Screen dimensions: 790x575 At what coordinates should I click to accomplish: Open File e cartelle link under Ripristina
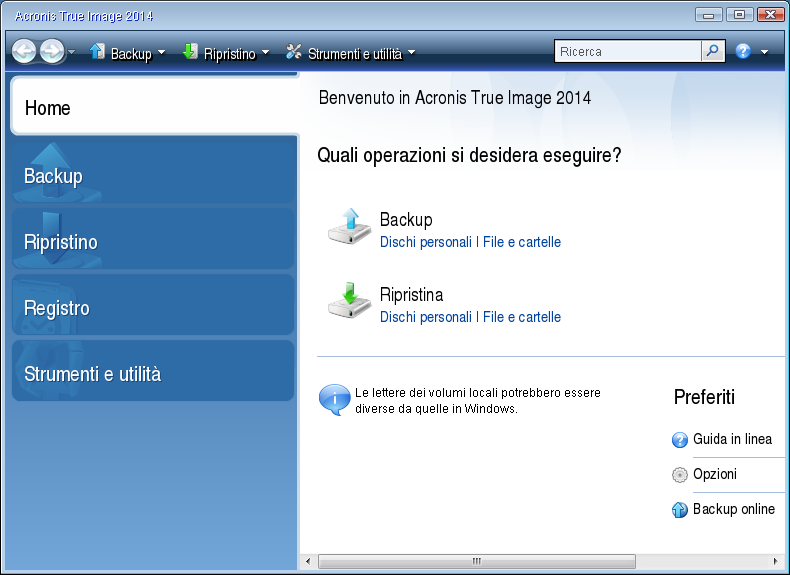521,317
